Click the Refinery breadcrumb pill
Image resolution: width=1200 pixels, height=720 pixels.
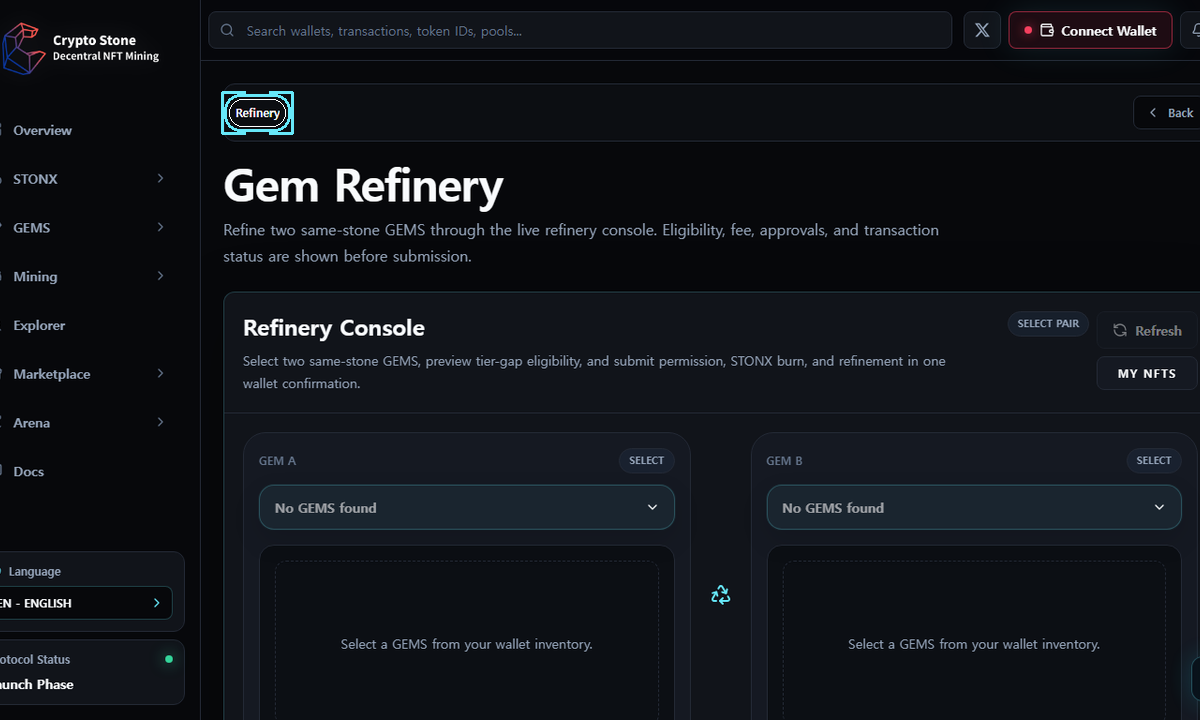[258, 113]
